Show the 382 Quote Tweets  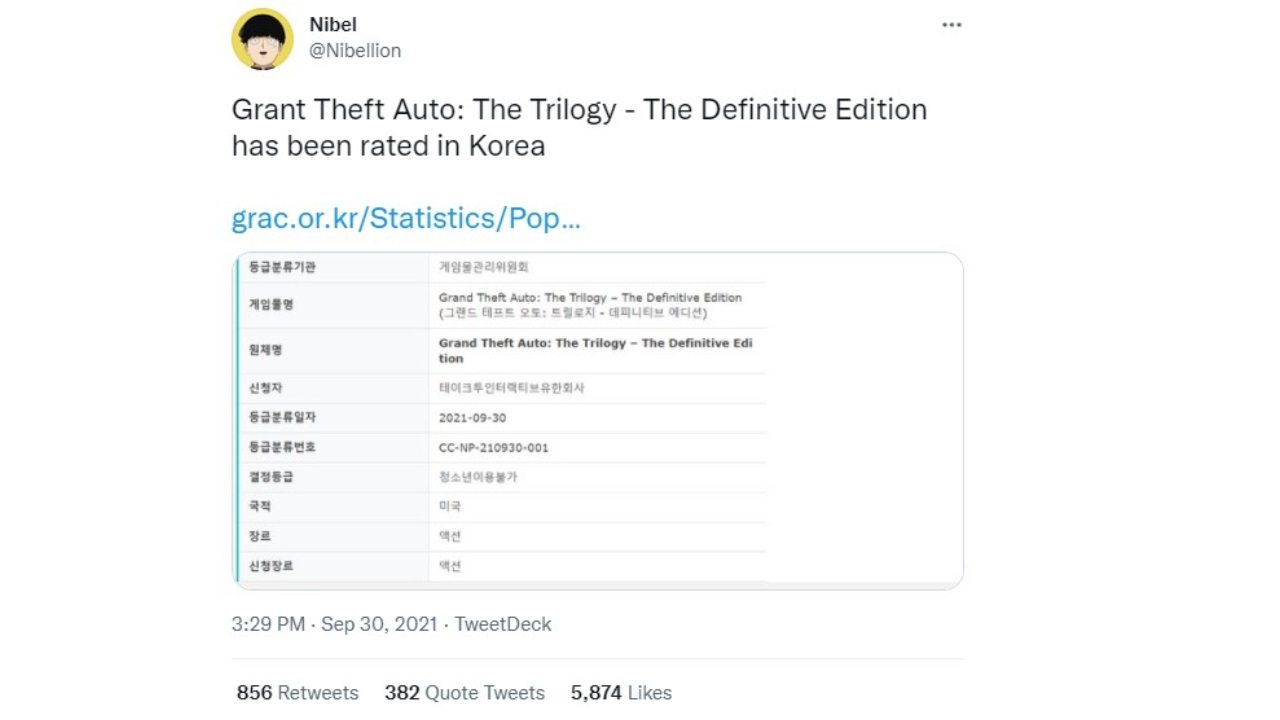click(x=464, y=693)
